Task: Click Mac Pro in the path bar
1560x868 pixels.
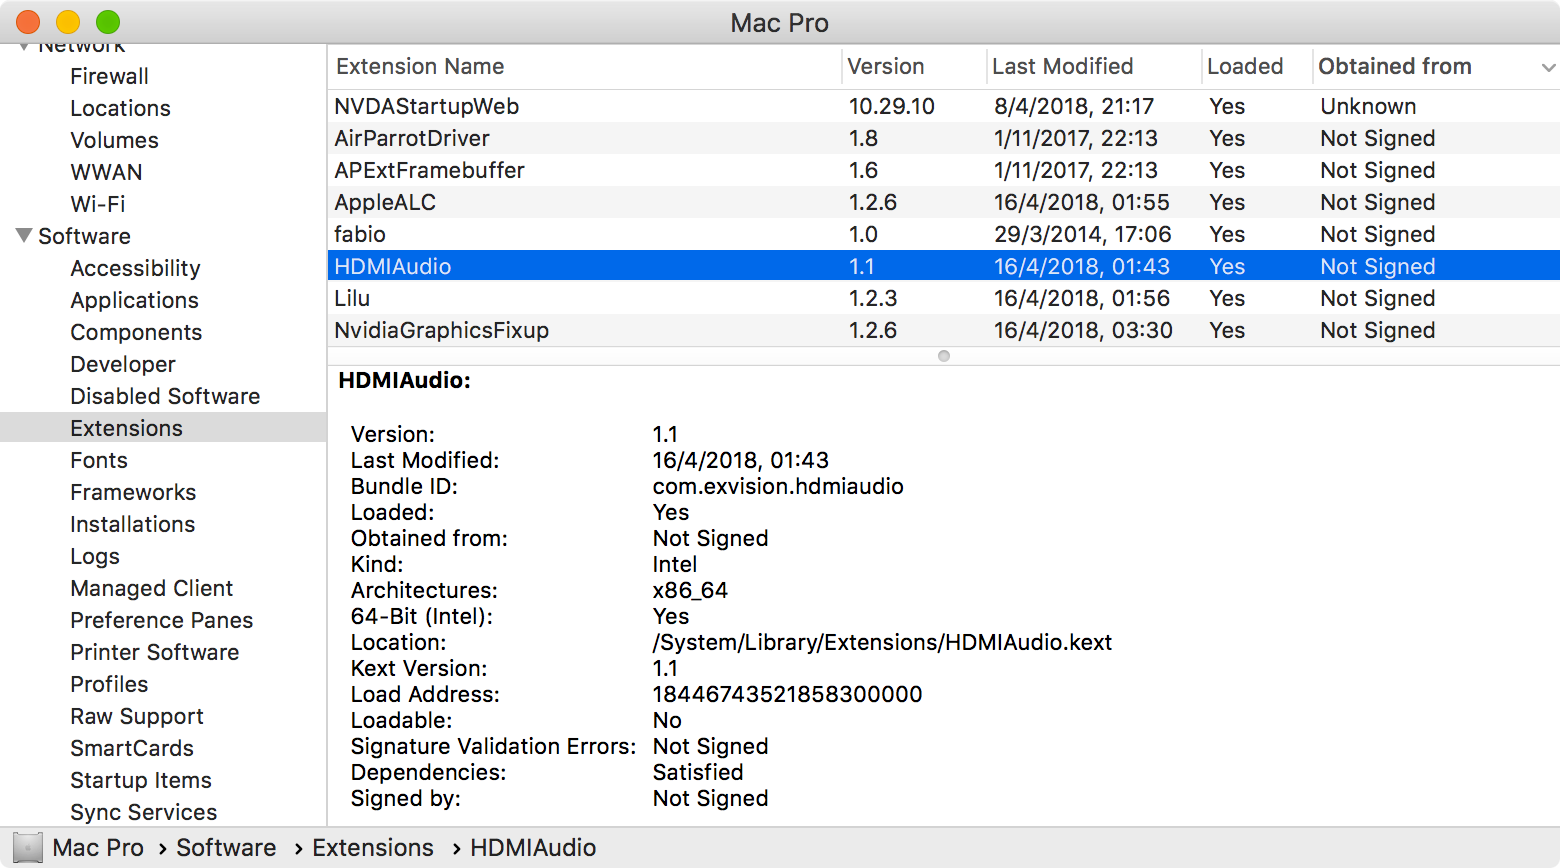Action: click(98, 848)
